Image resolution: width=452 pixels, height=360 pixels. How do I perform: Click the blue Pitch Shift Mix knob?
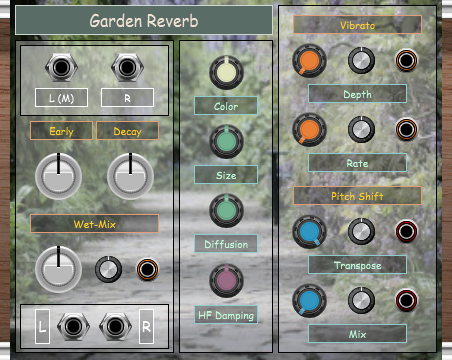pos(309,301)
